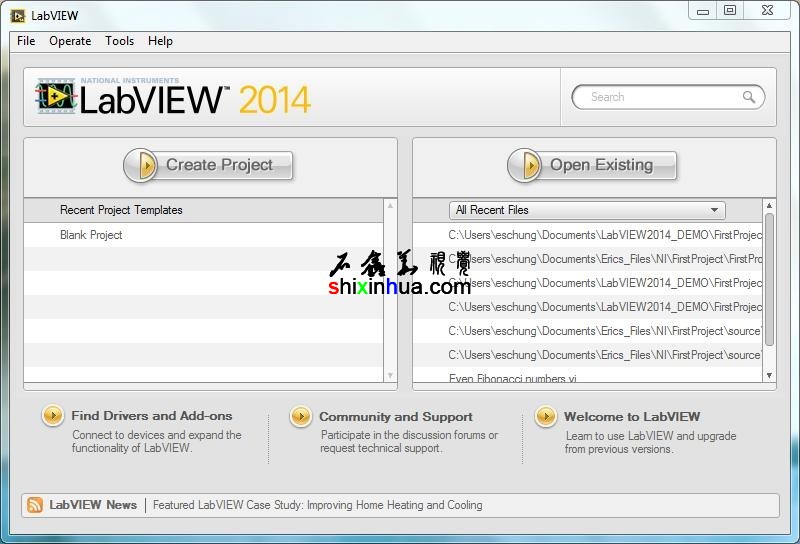Open the Operate menu
The height and width of the screenshot is (544, 800).
[70, 41]
